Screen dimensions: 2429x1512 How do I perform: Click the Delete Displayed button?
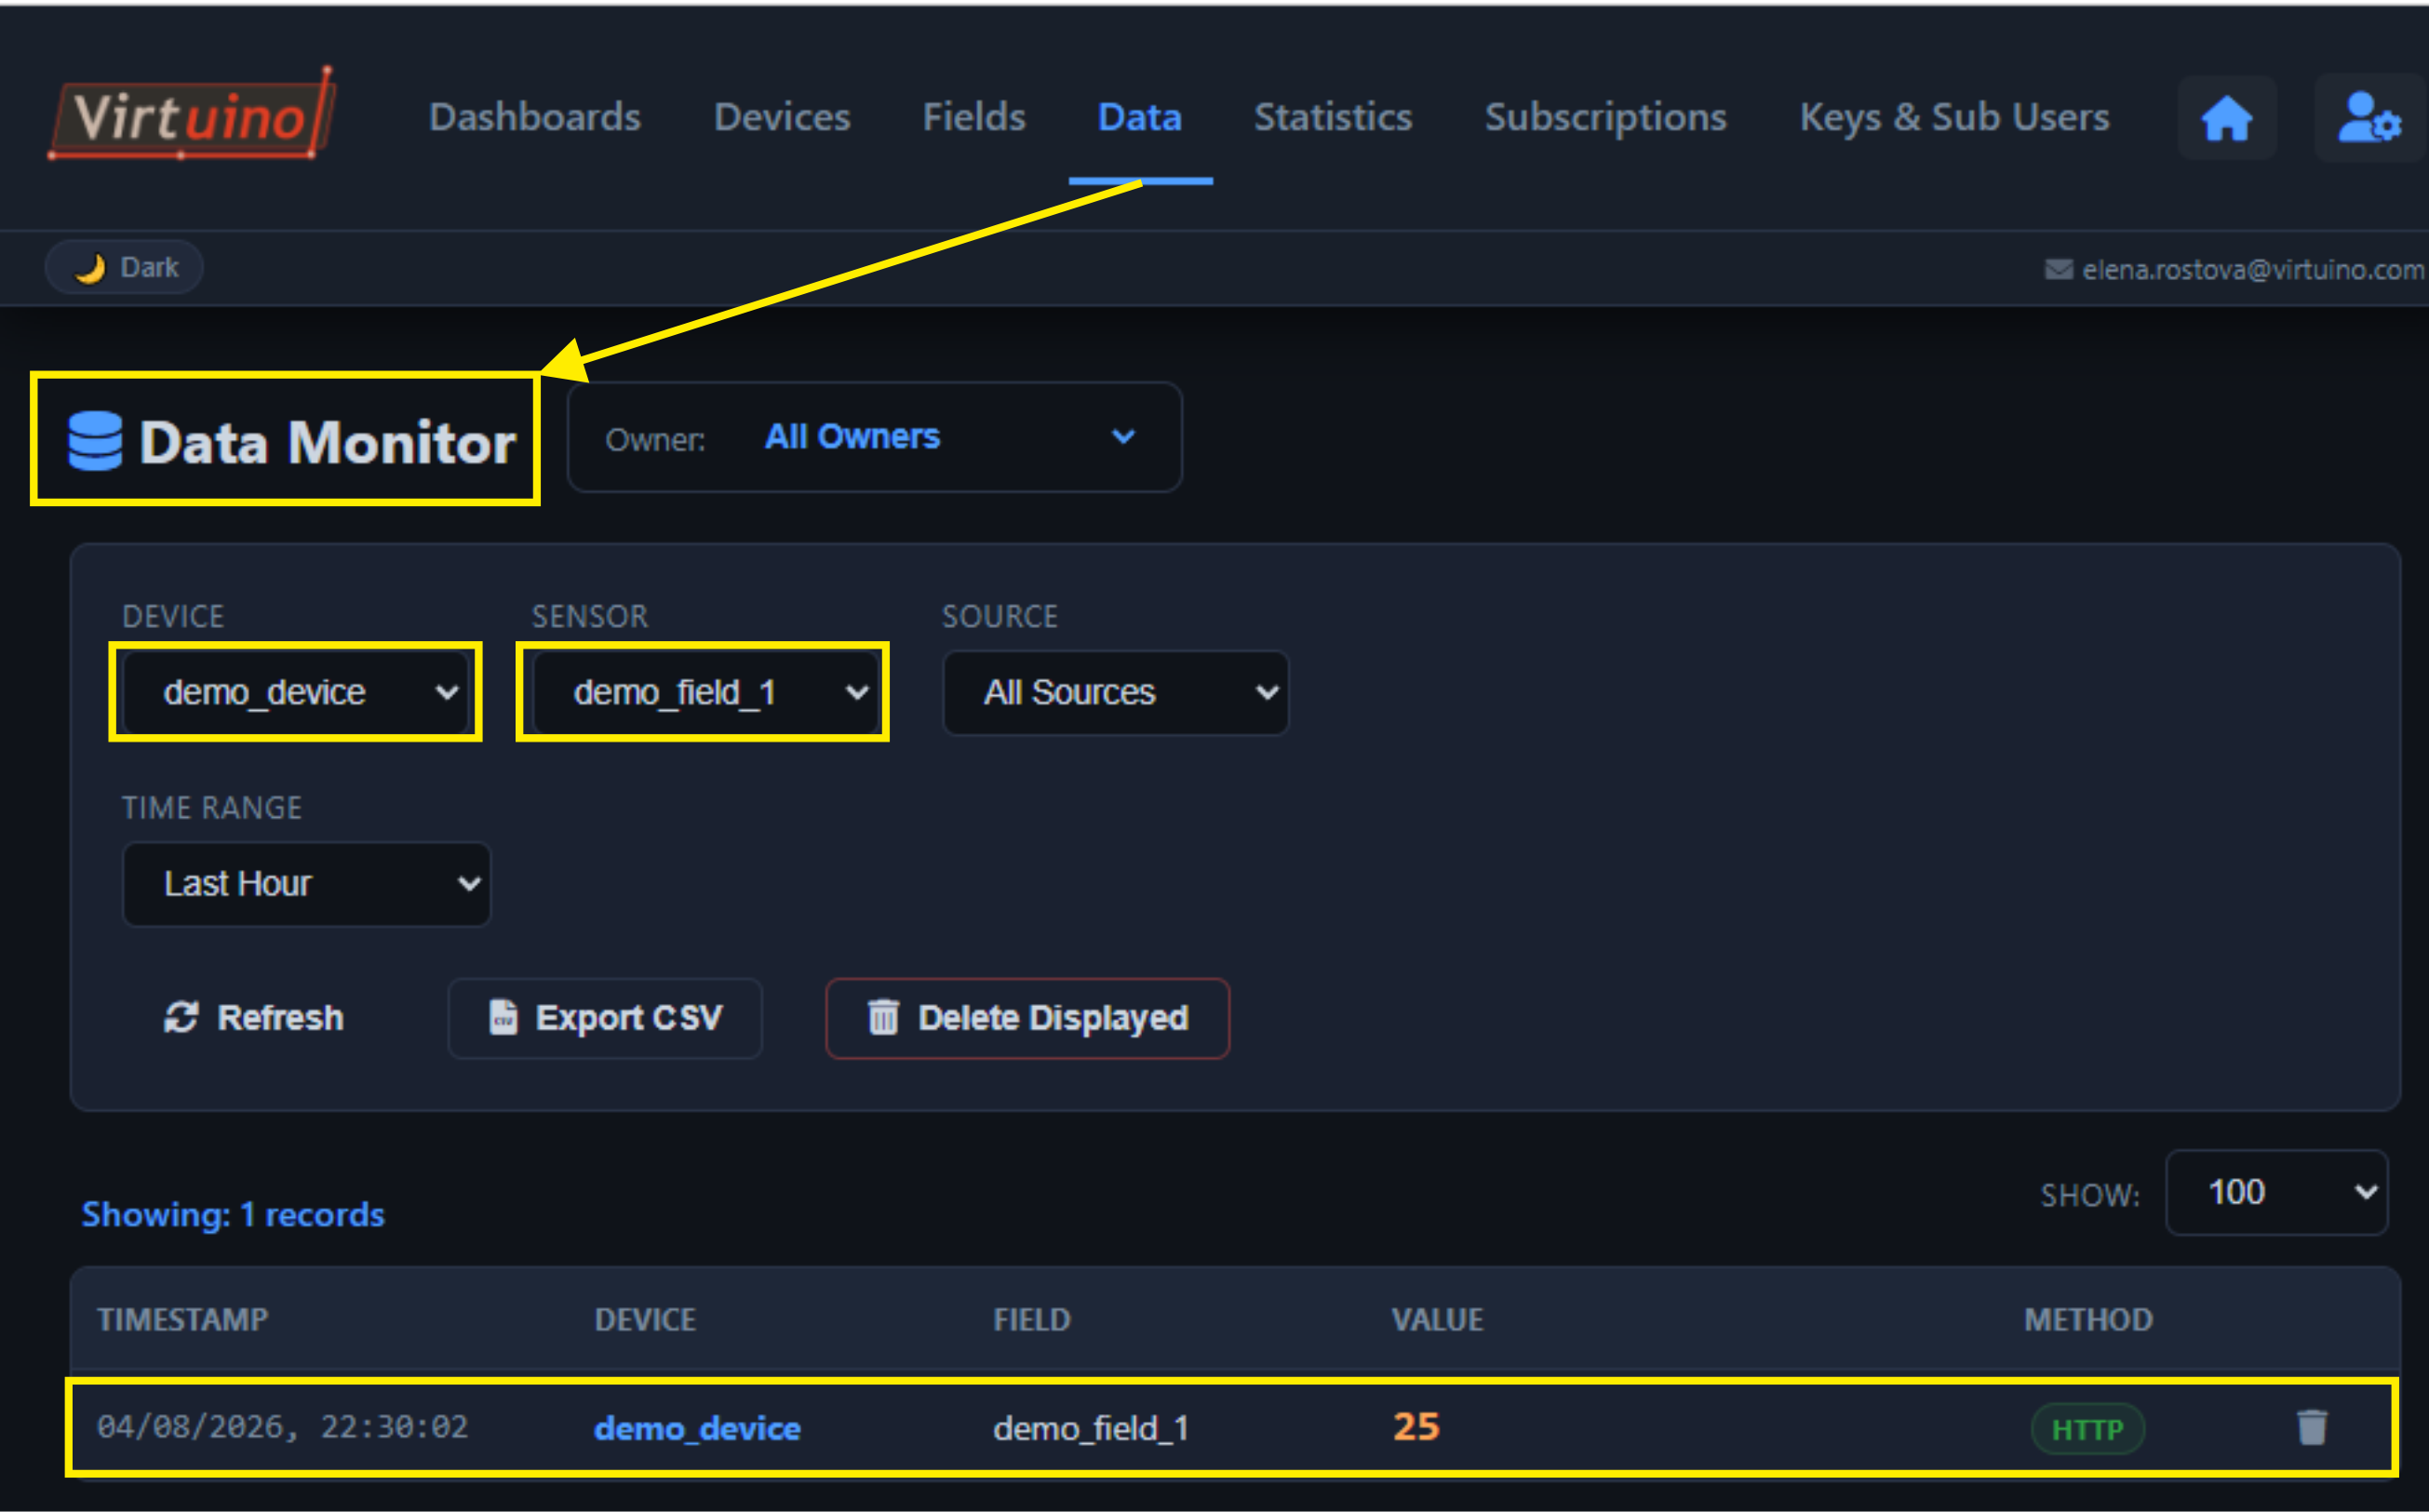[1027, 1018]
